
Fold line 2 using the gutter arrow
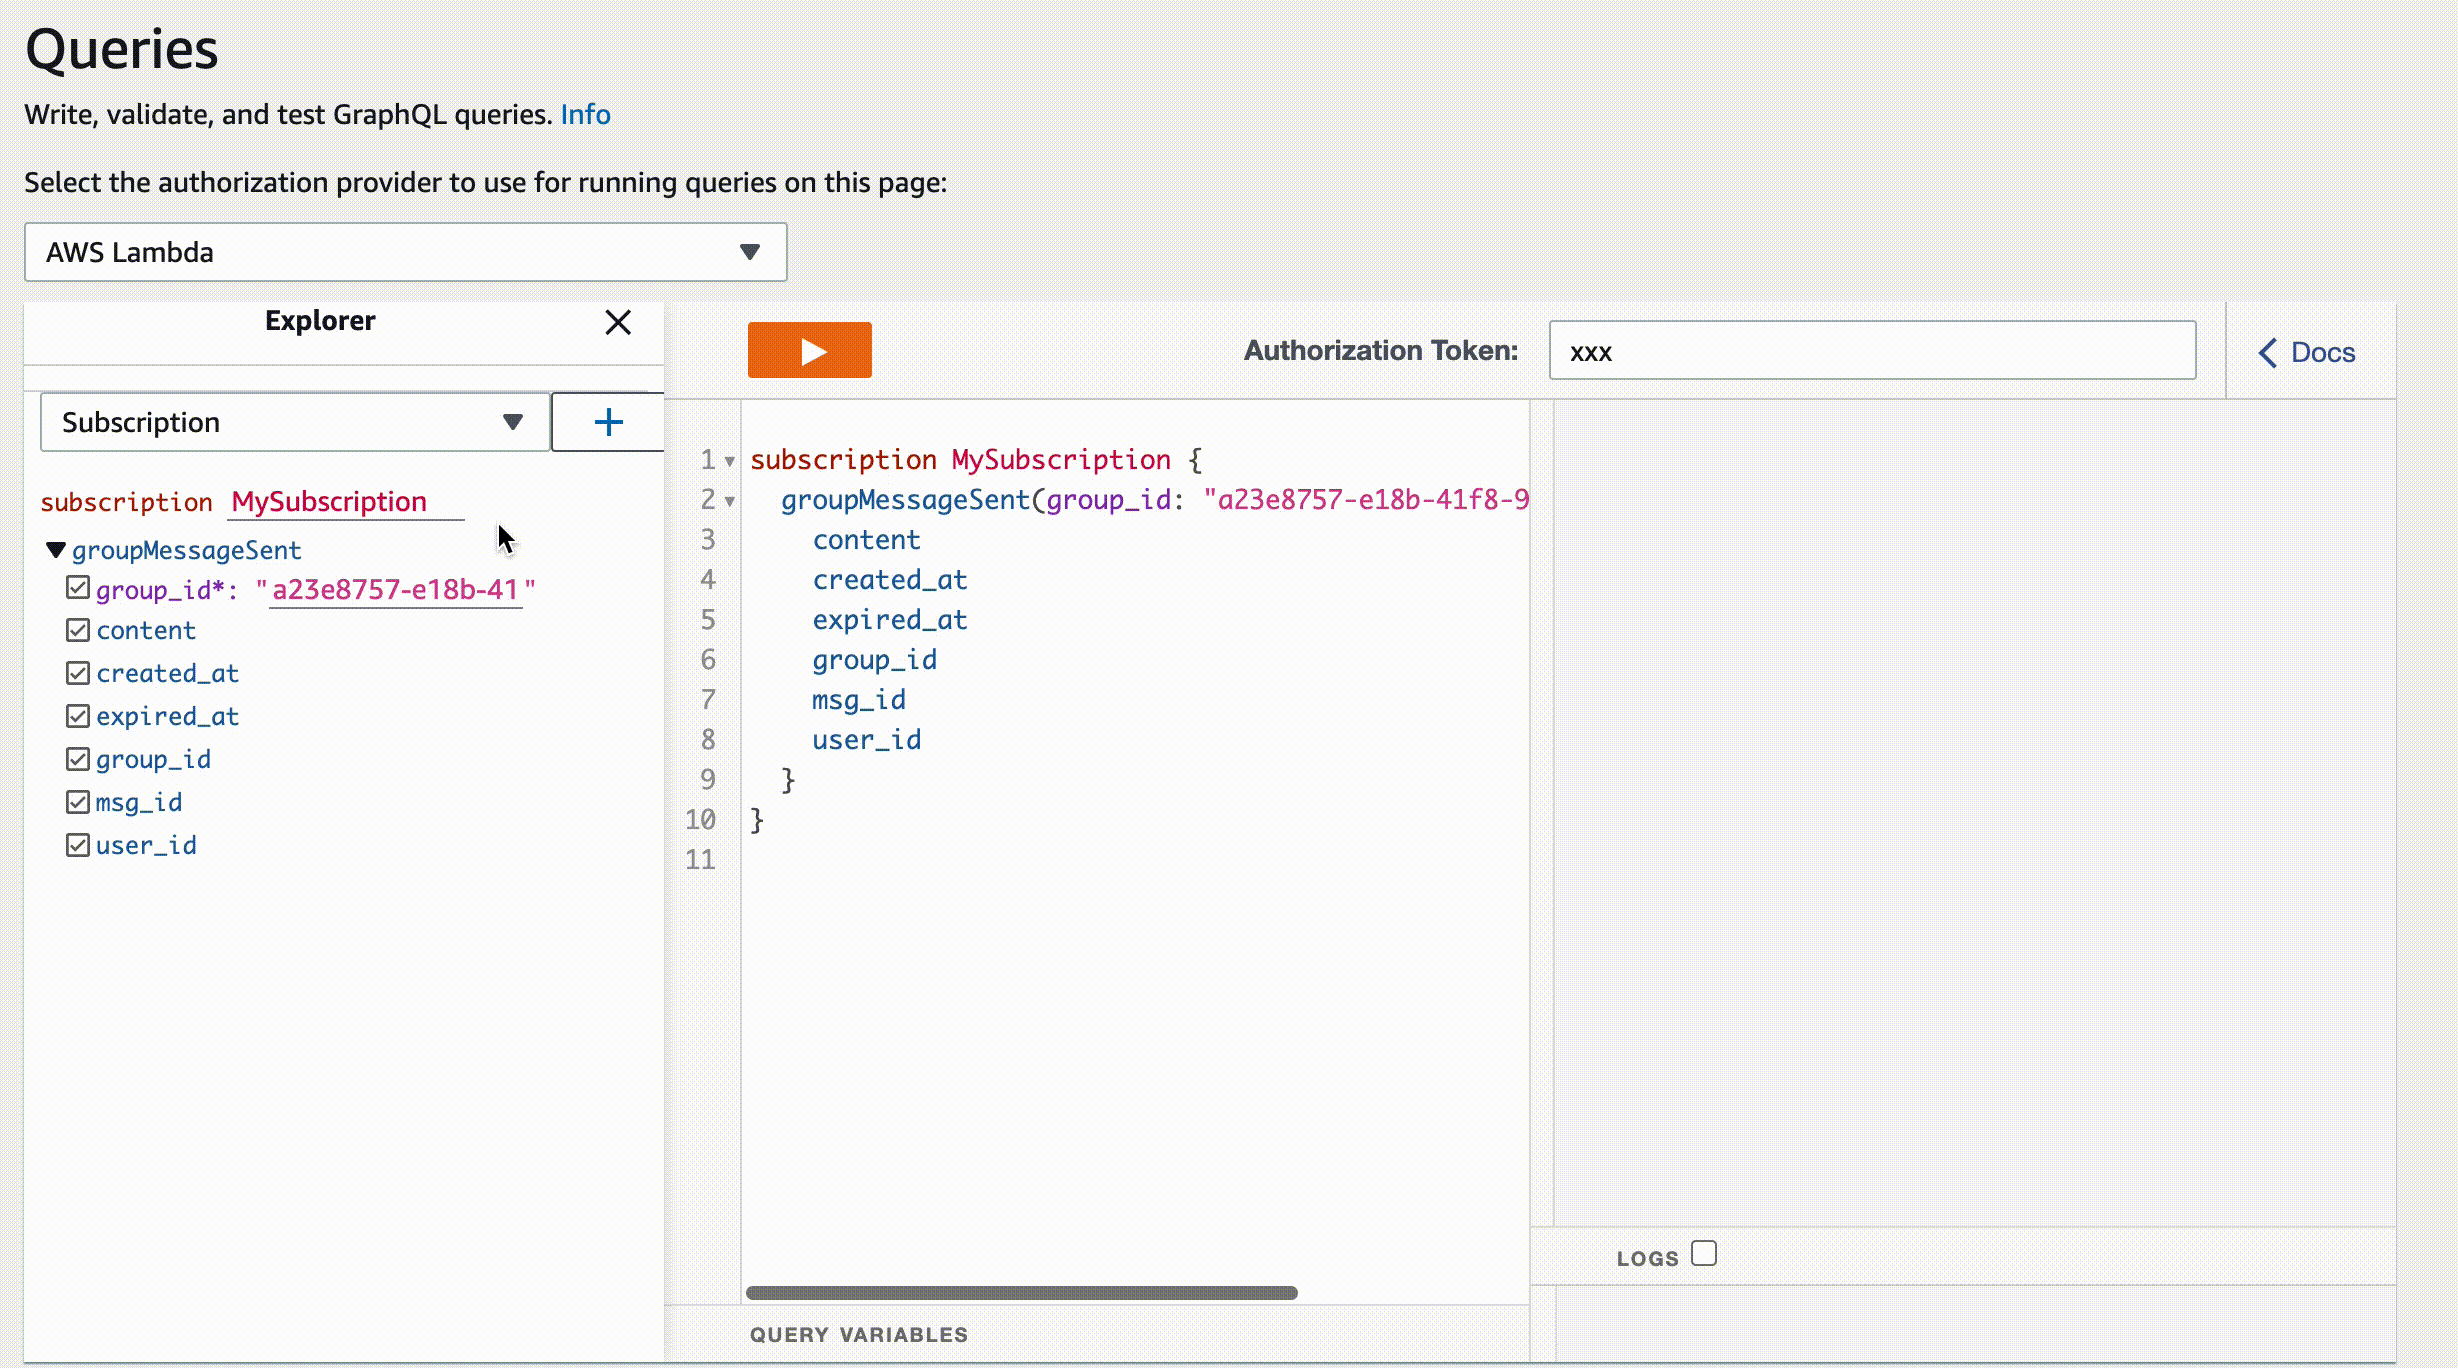point(730,501)
